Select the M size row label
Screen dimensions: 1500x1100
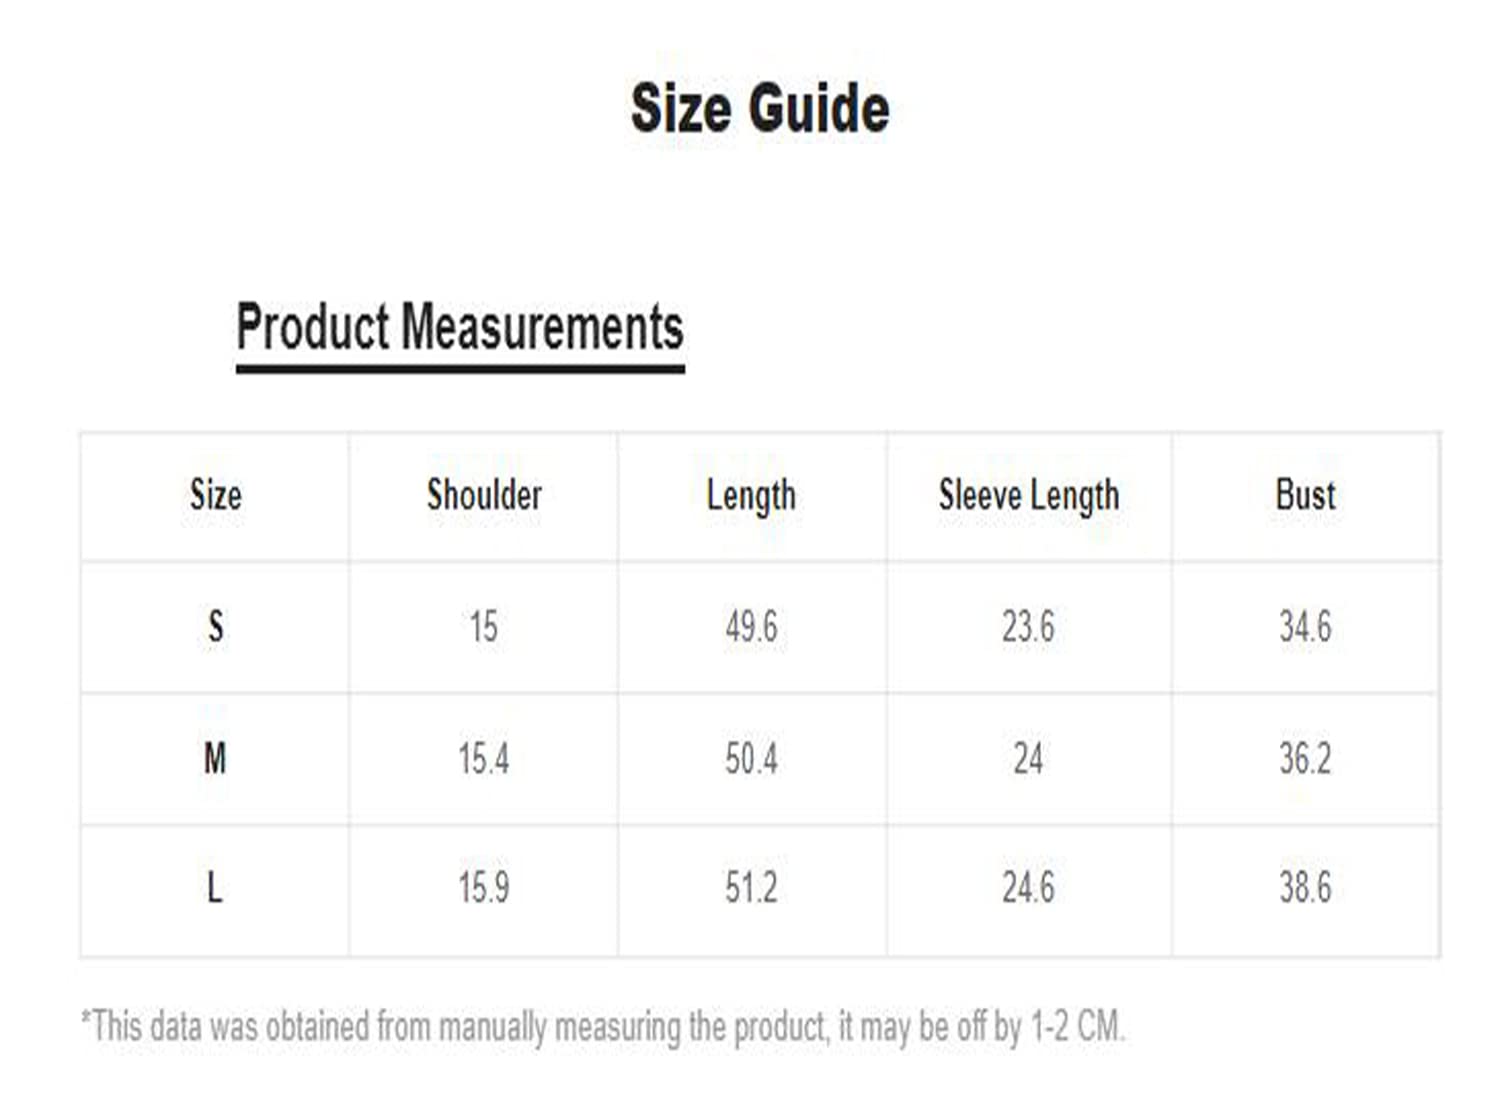point(215,758)
